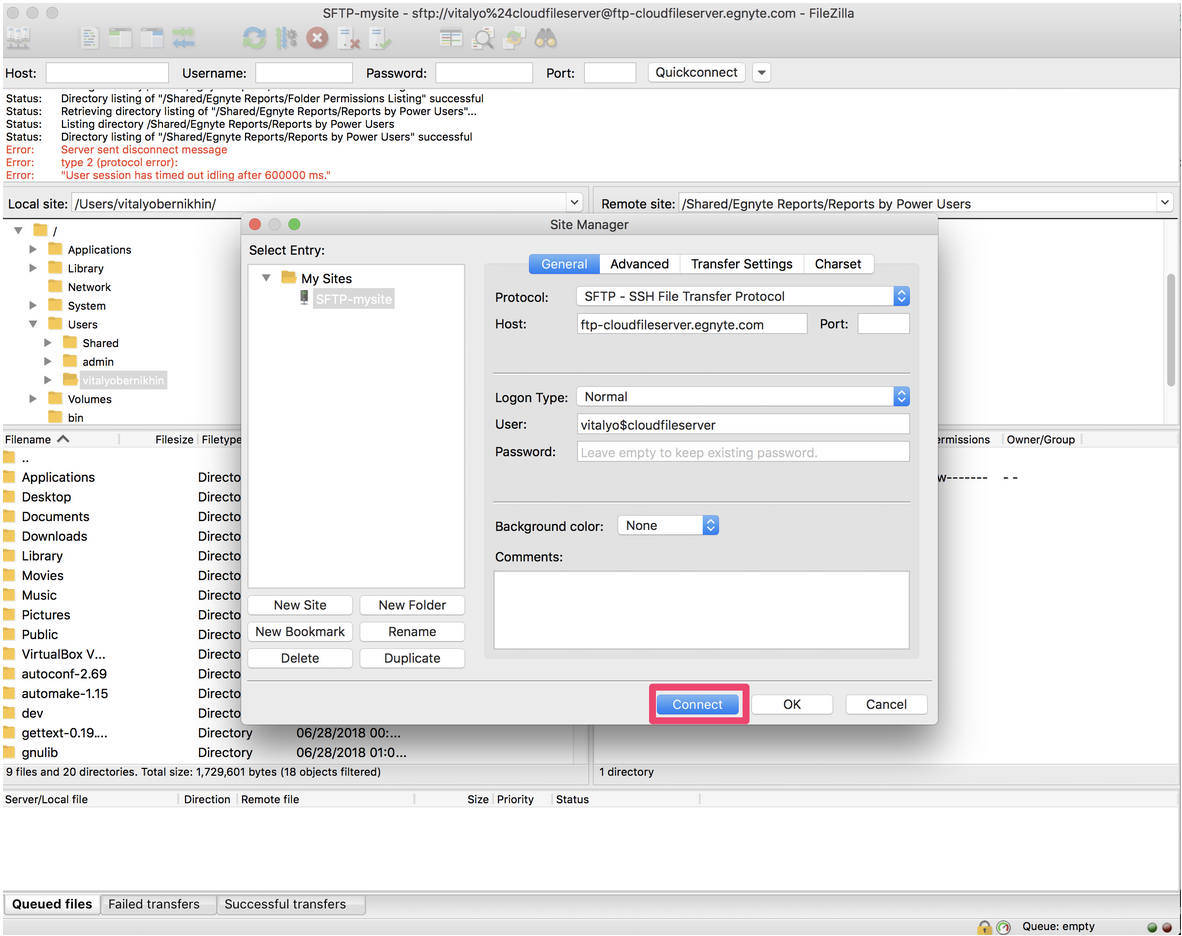This screenshot has height=936, width=1182.
Task: Select the Network folder in local tree
Action: 89,287
